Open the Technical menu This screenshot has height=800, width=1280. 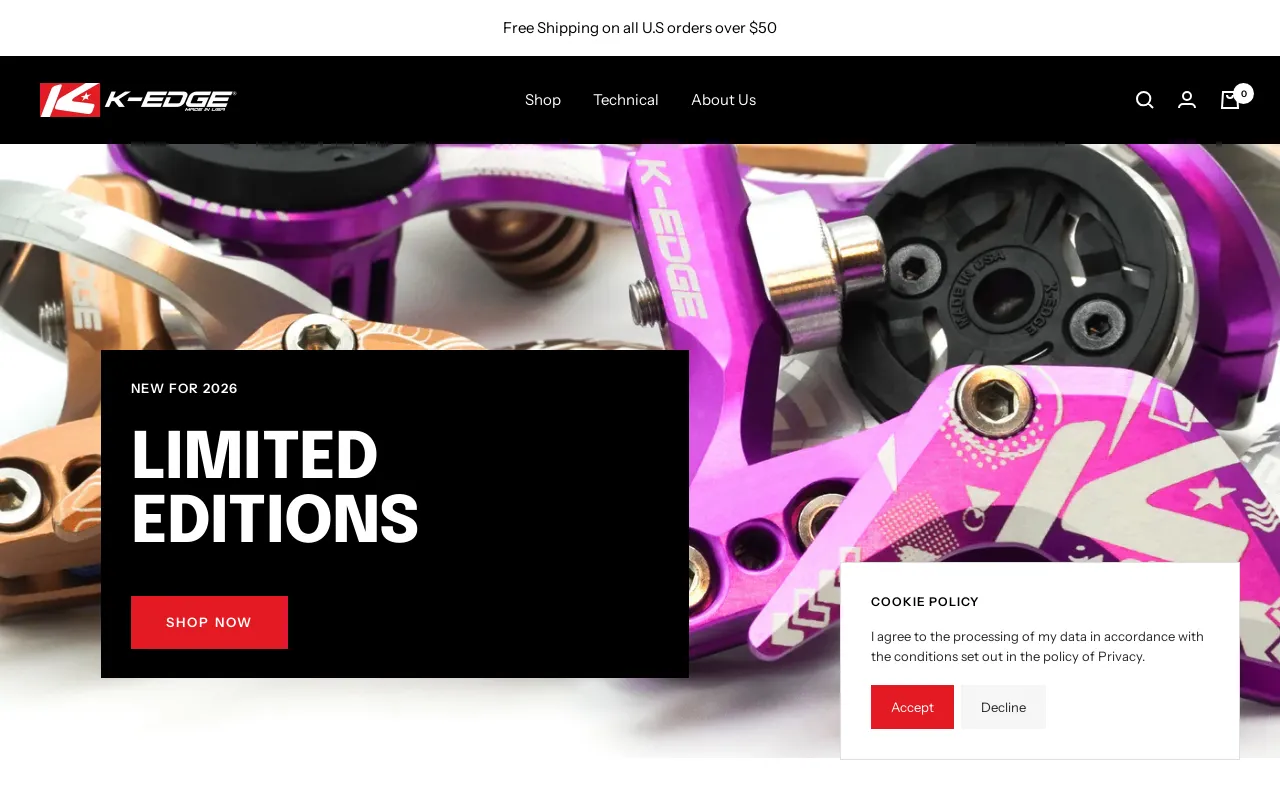coord(626,100)
